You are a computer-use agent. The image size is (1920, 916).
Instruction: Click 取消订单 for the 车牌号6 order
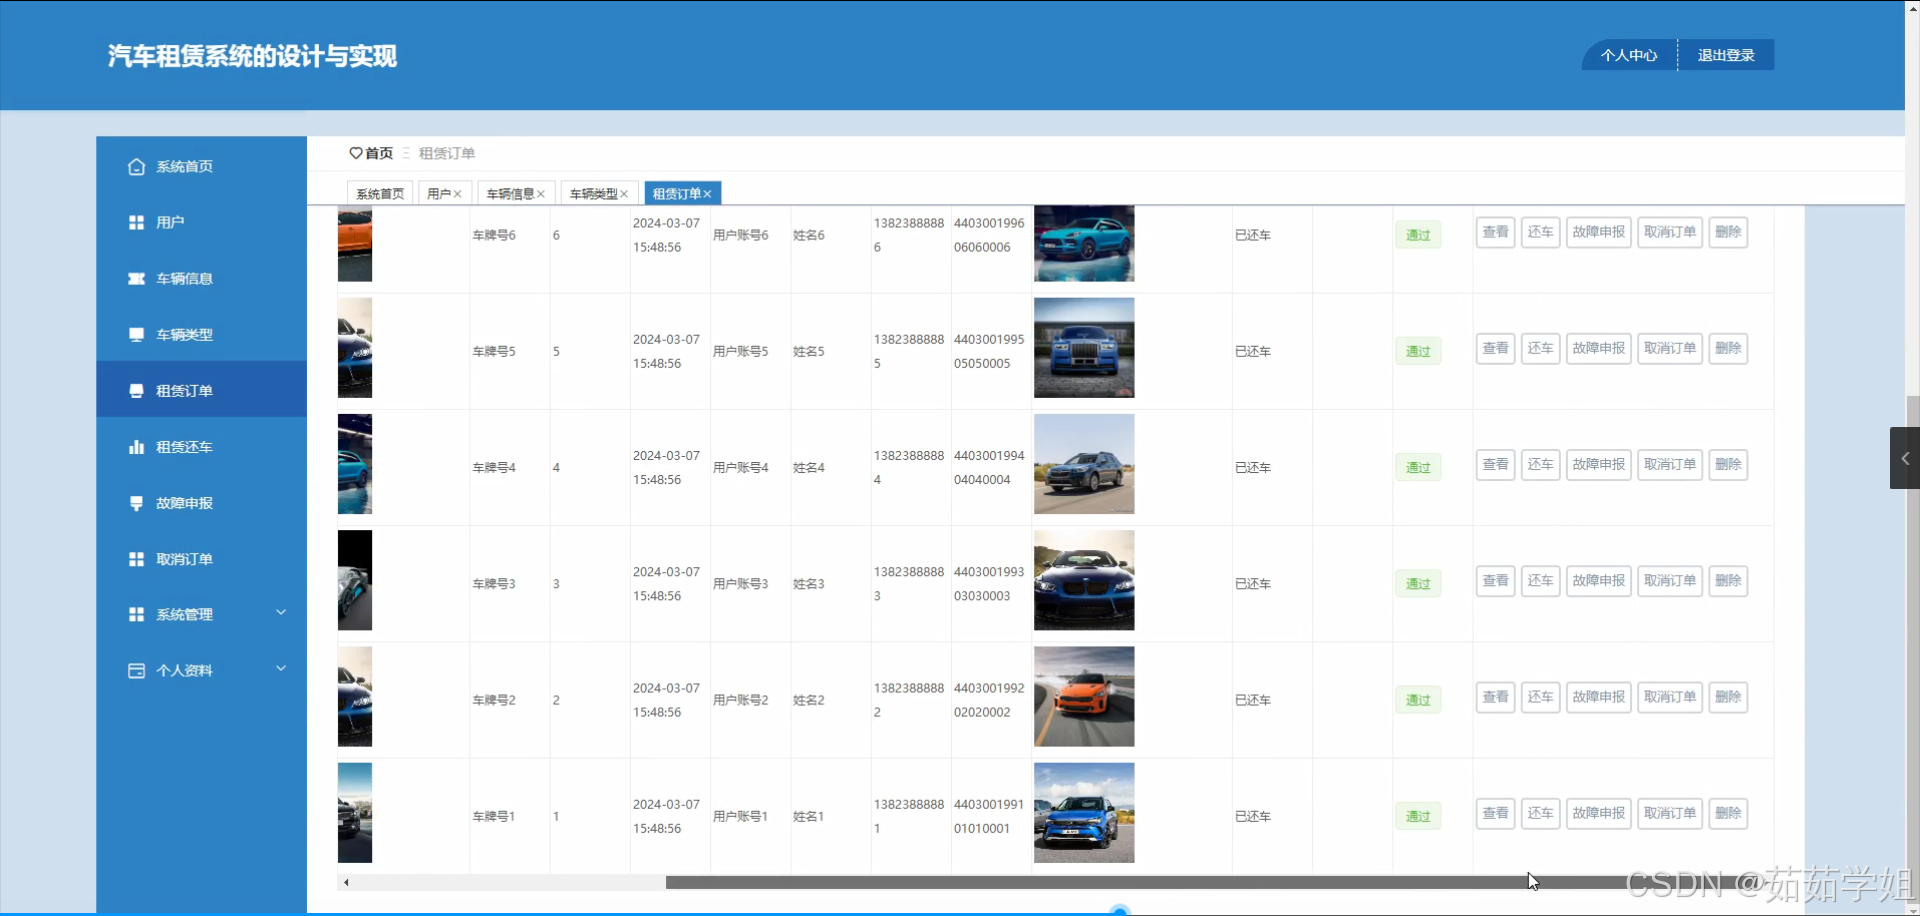click(x=1670, y=232)
